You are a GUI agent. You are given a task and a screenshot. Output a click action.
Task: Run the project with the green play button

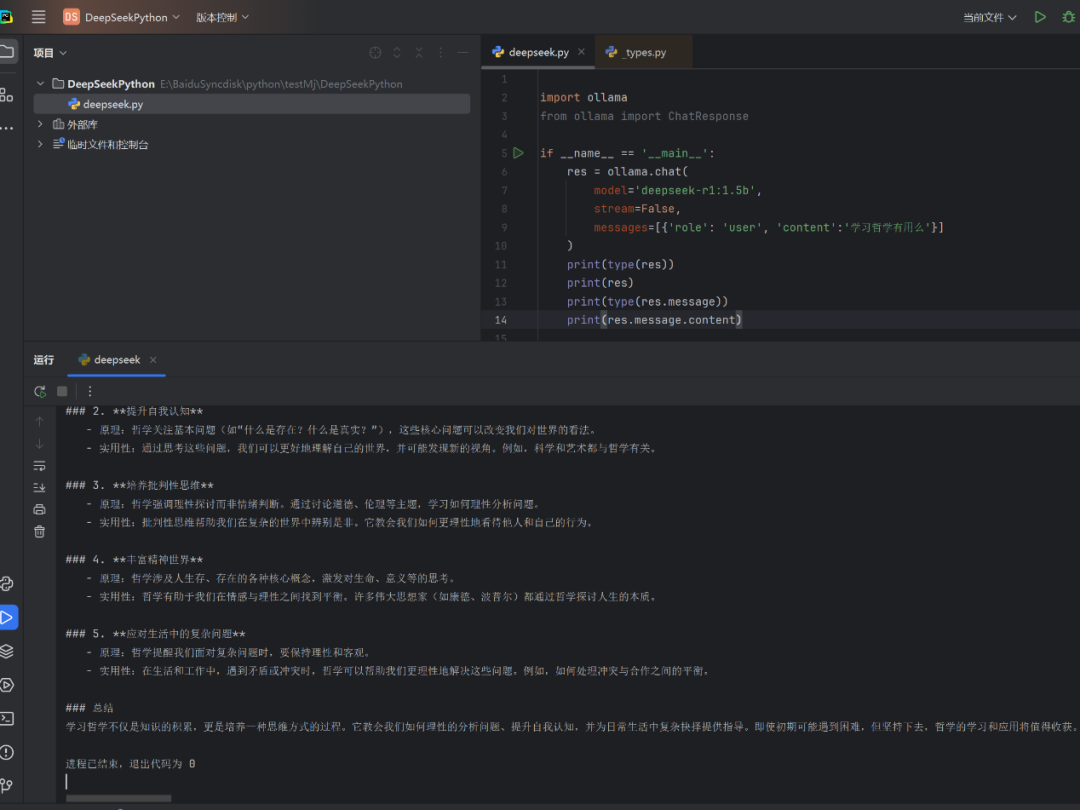1040,16
